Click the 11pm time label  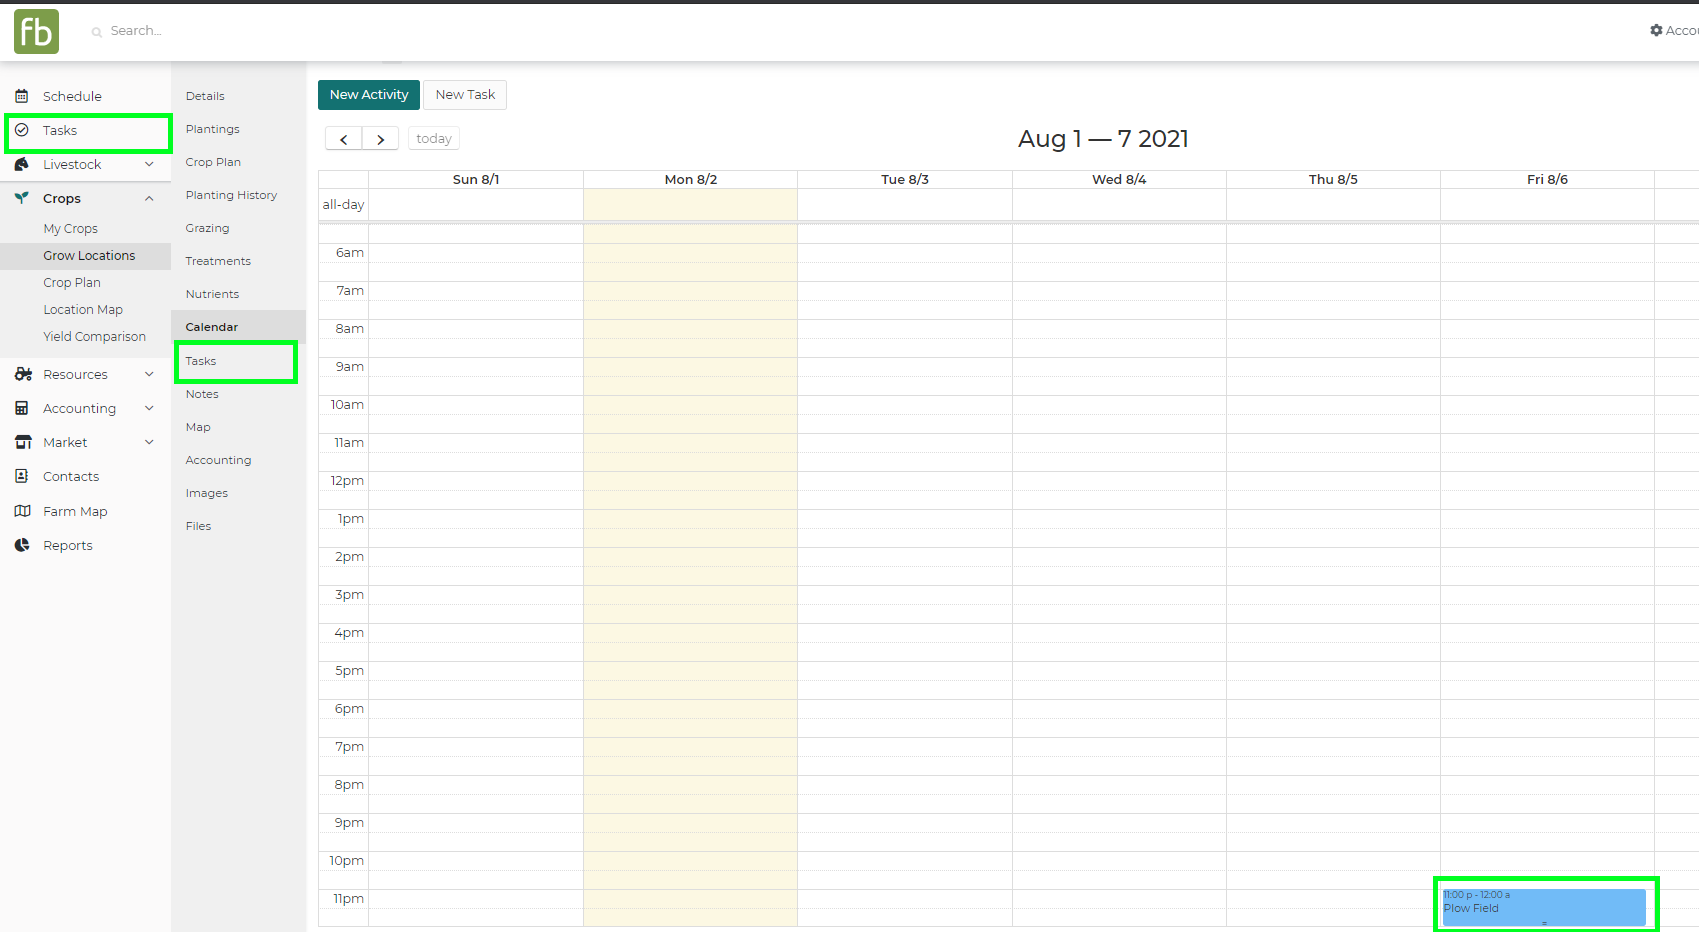348,899
